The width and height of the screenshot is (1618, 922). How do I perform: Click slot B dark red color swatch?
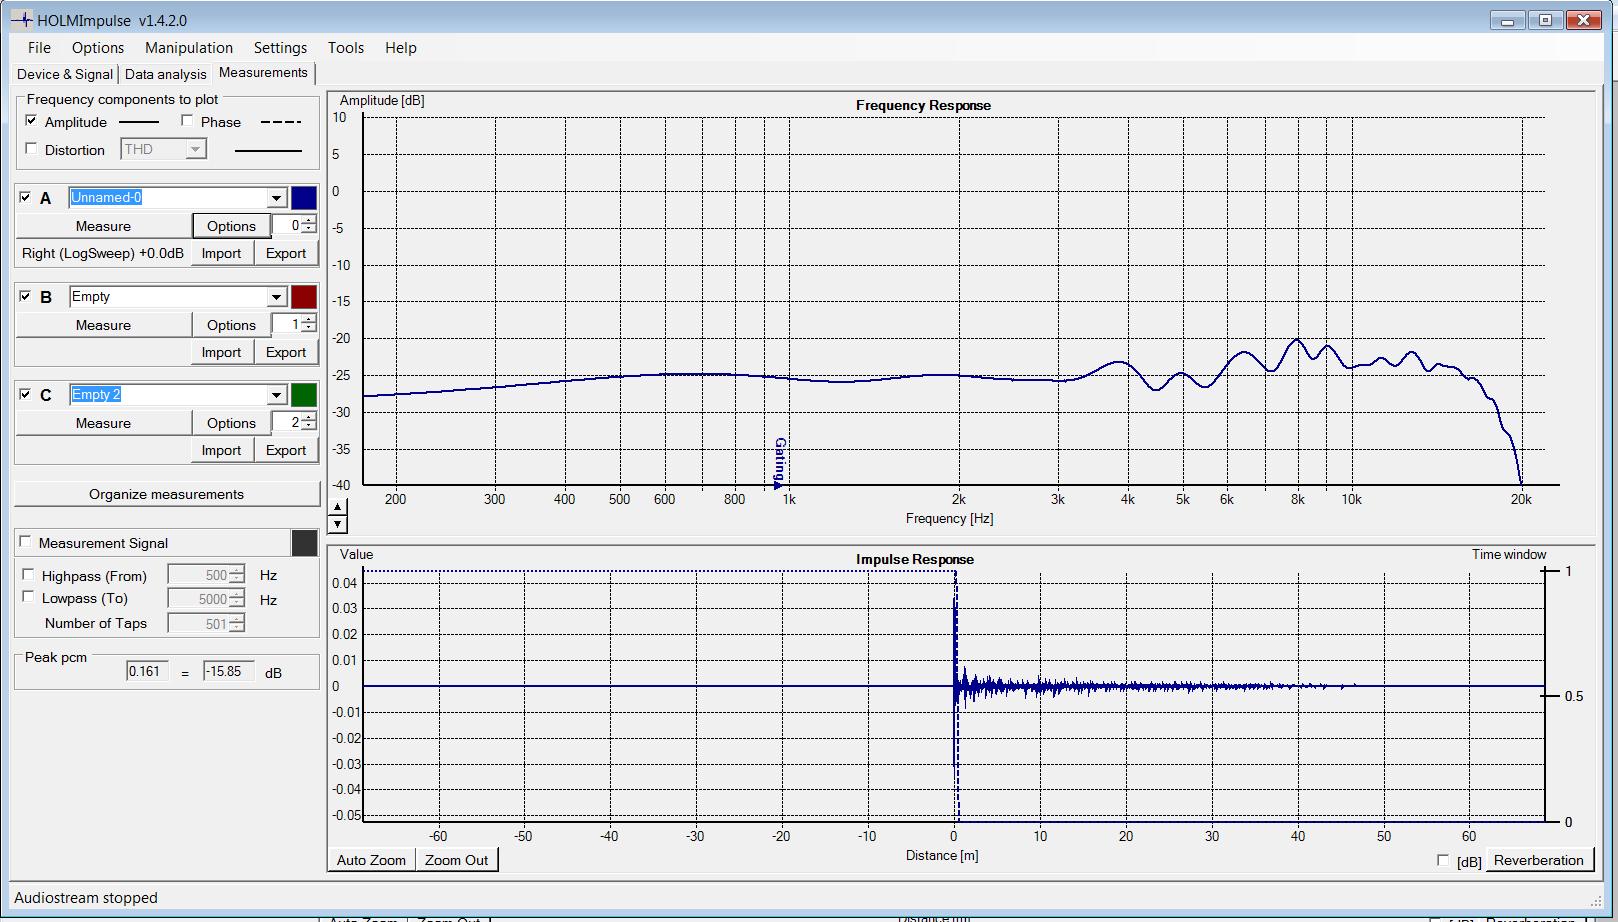click(304, 297)
